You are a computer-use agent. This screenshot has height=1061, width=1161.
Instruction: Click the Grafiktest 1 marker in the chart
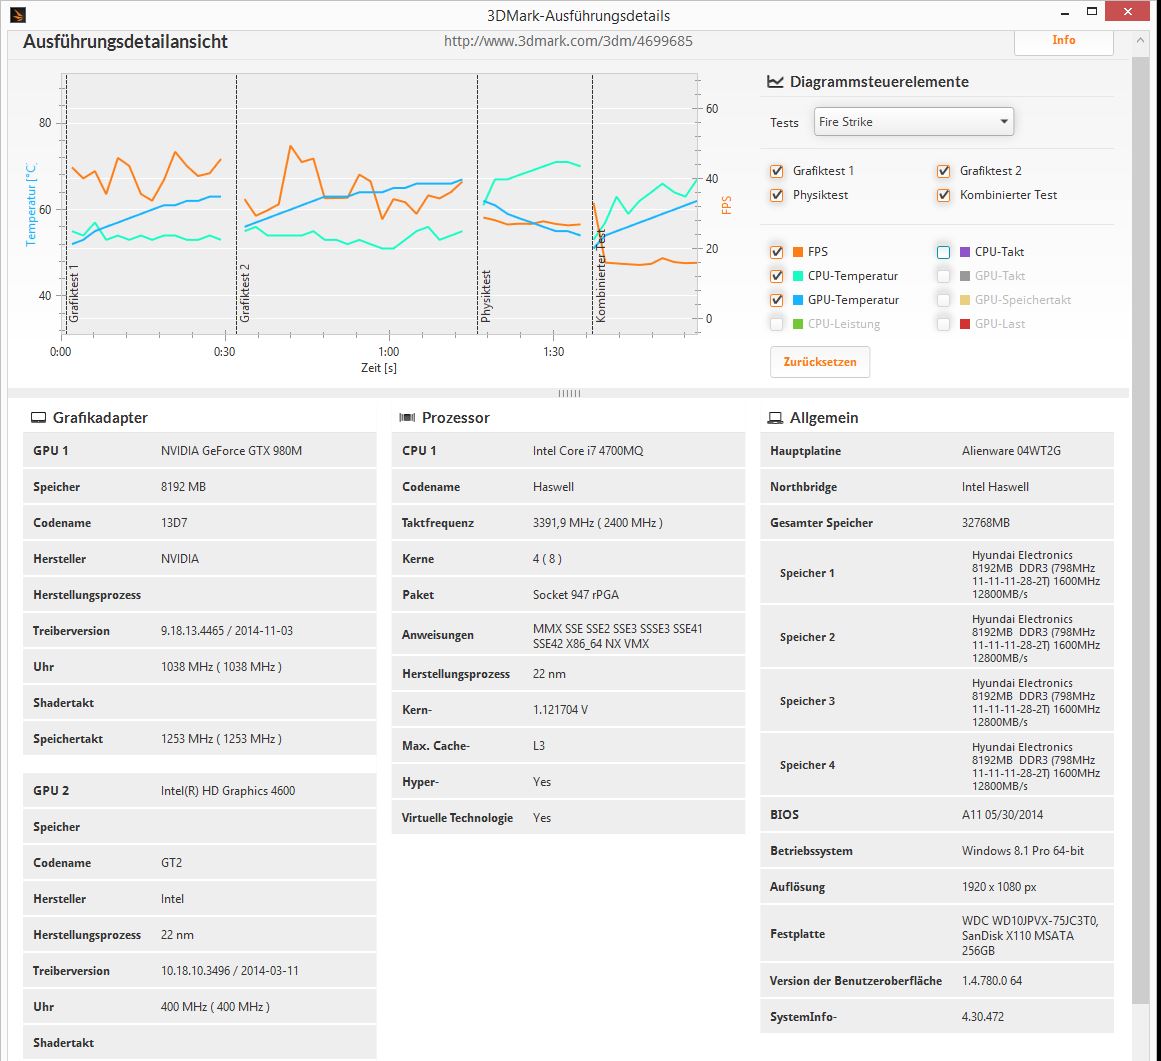pos(73,293)
